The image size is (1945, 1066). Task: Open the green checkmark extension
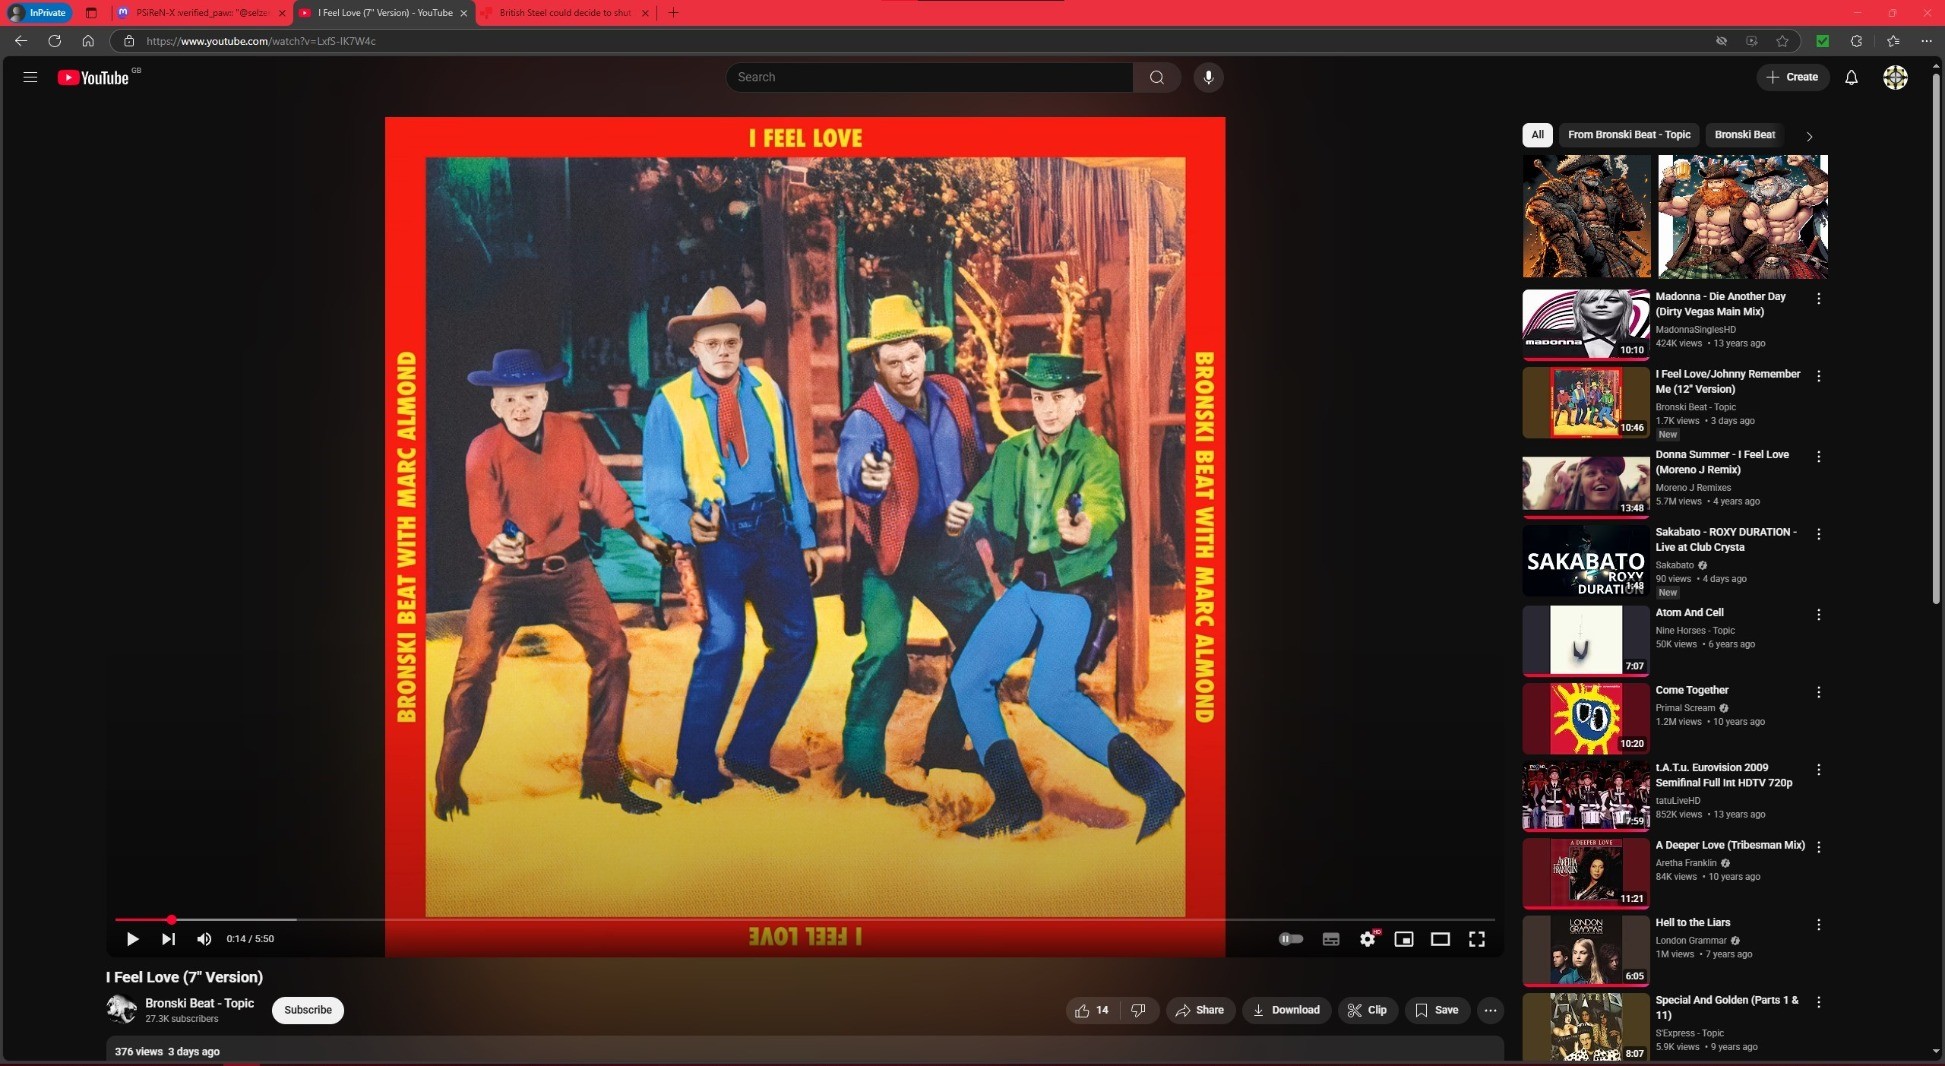pyautogui.click(x=1822, y=41)
